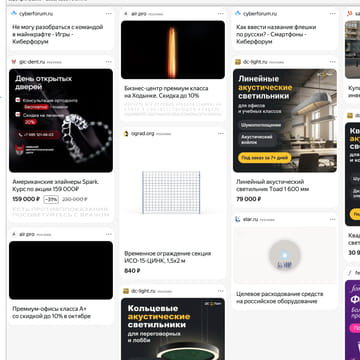360x360 pixels.
Task: Click the ograd.org favicon
Action: (126, 134)
